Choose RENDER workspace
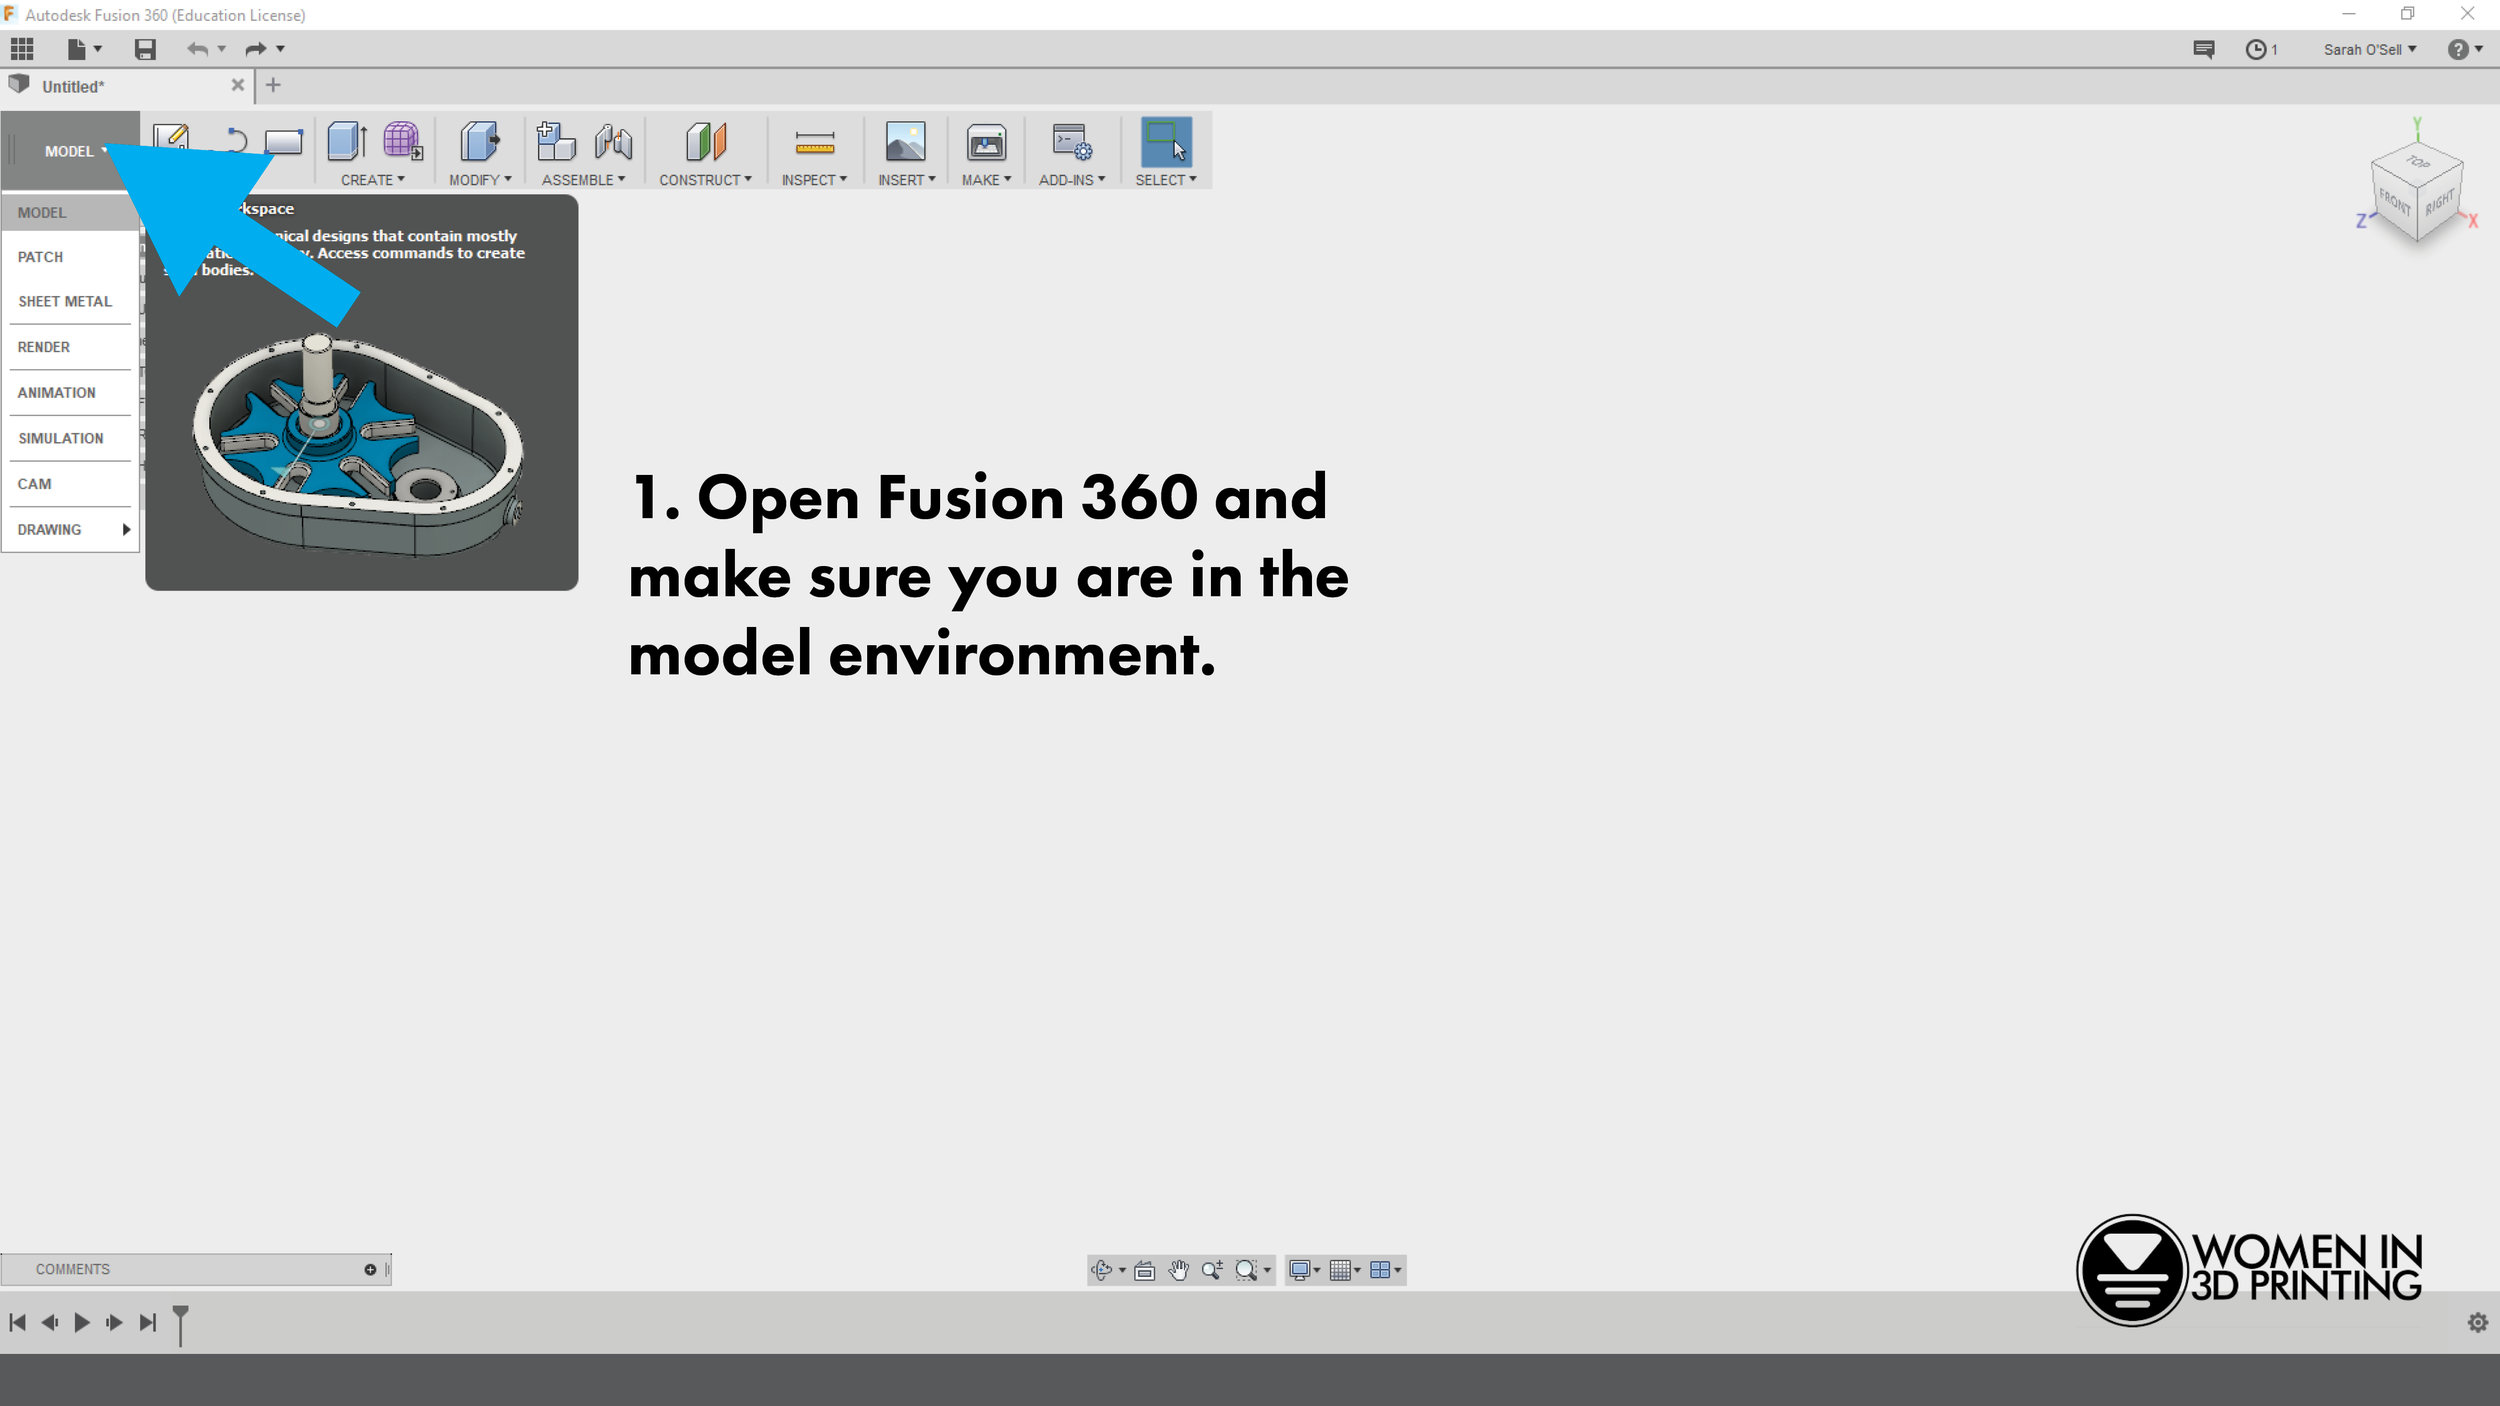Image resolution: width=2500 pixels, height=1406 pixels. pyautogui.click(x=70, y=347)
